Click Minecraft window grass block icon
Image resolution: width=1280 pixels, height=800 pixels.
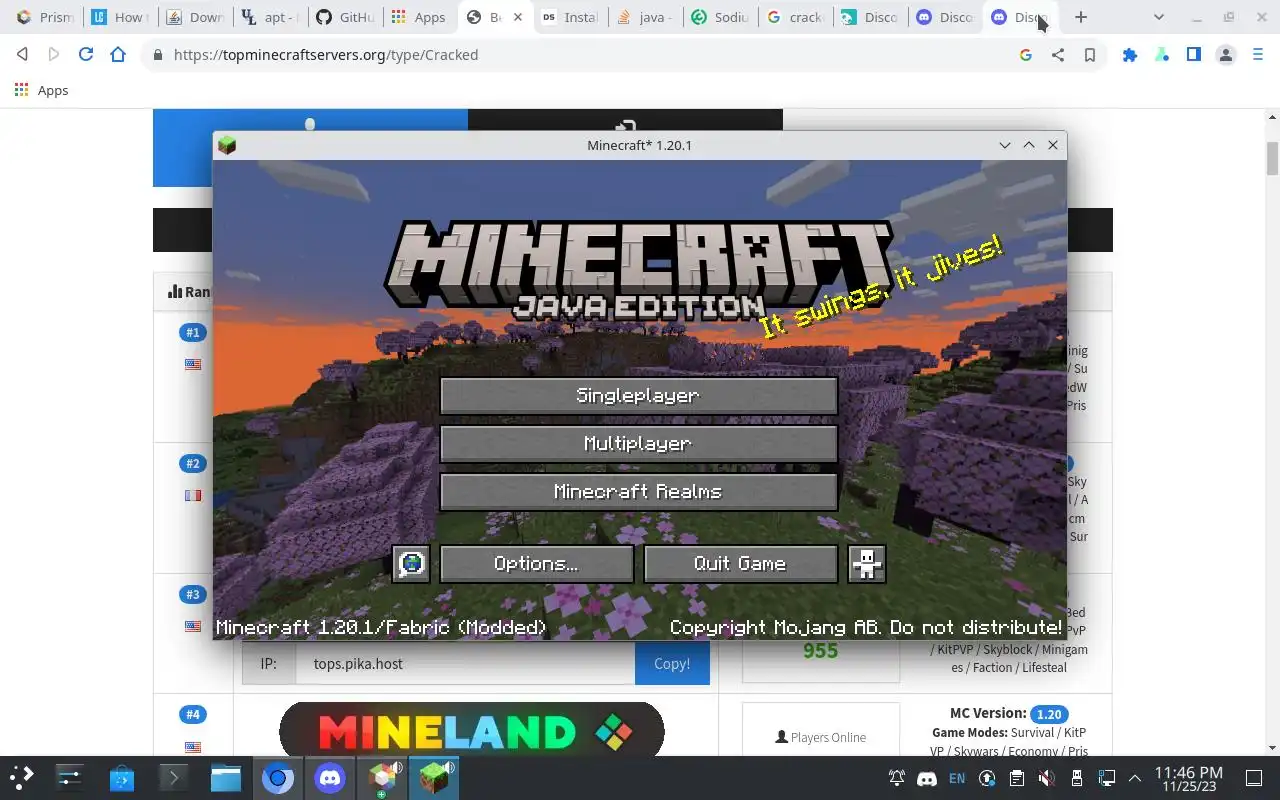(227, 145)
